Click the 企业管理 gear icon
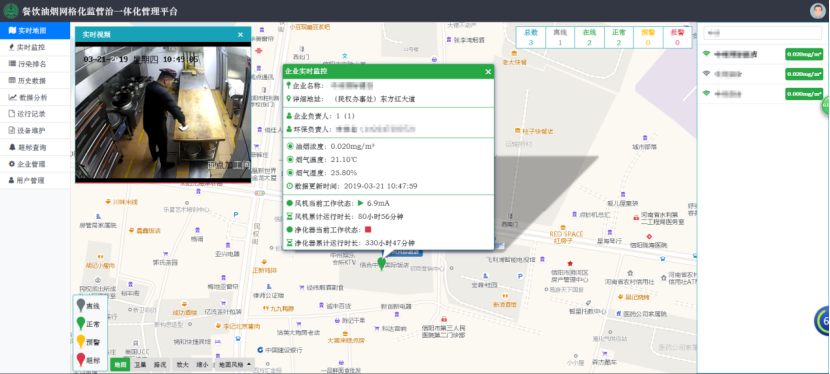The image size is (830, 374). coord(12,164)
